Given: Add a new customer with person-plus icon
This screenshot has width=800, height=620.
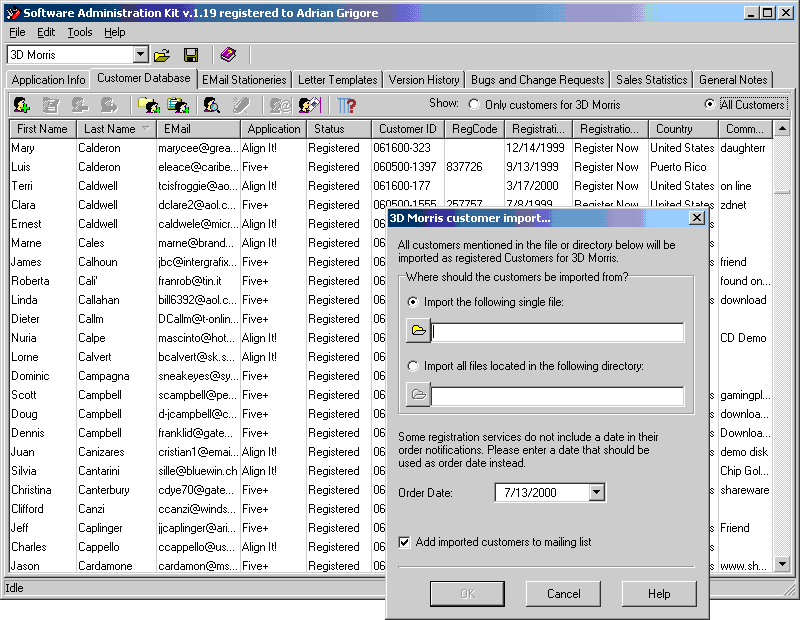Looking at the screenshot, I should coord(21,105).
